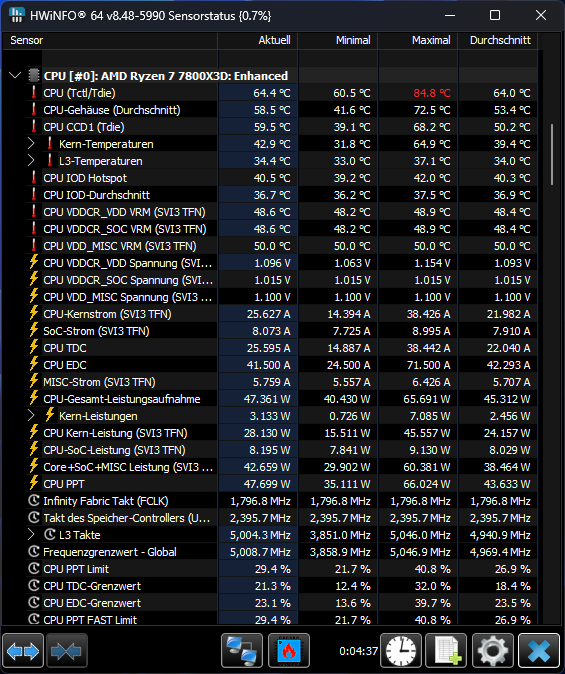Screen dimensions: 565x674
Task: Click clock icon of Infinity Fabric Takt
Action: coord(34,500)
